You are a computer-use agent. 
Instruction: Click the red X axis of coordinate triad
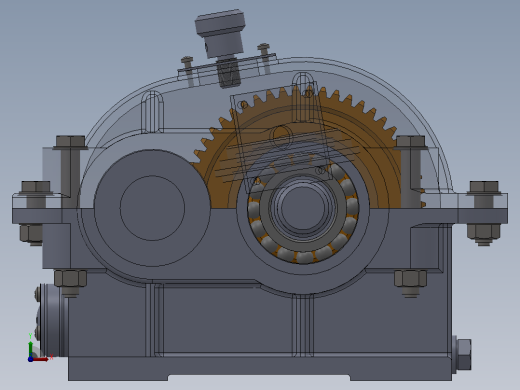(x=41, y=359)
